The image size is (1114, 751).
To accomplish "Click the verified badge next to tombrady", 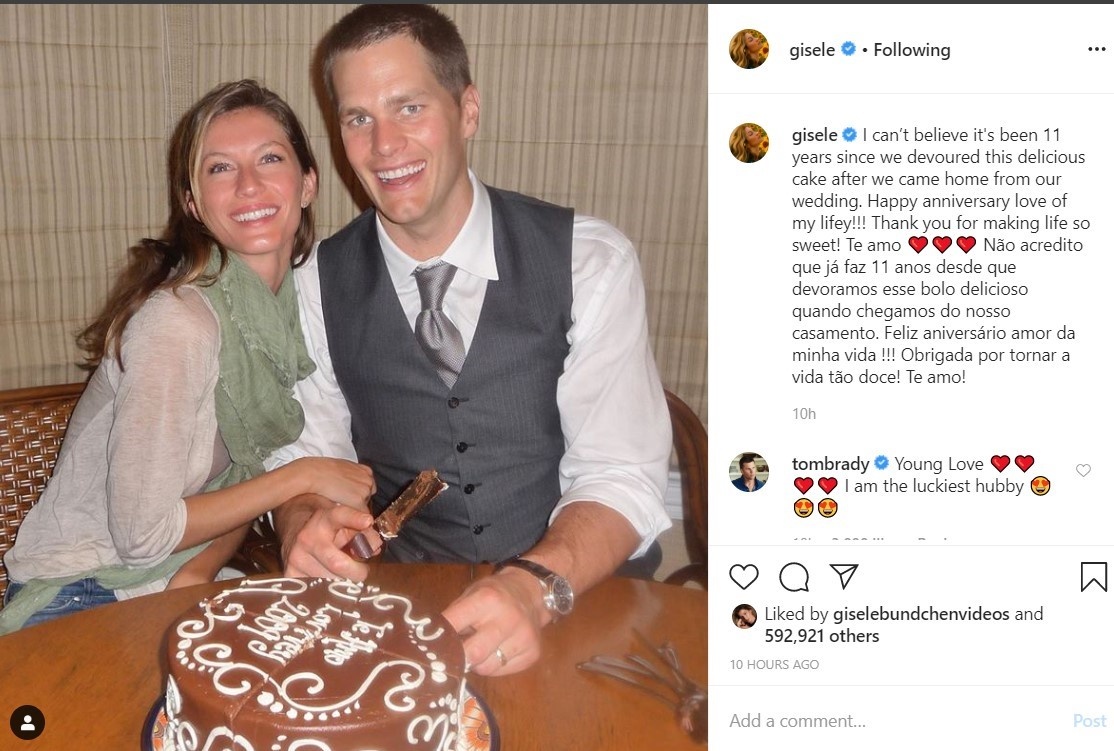I will (882, 464).
